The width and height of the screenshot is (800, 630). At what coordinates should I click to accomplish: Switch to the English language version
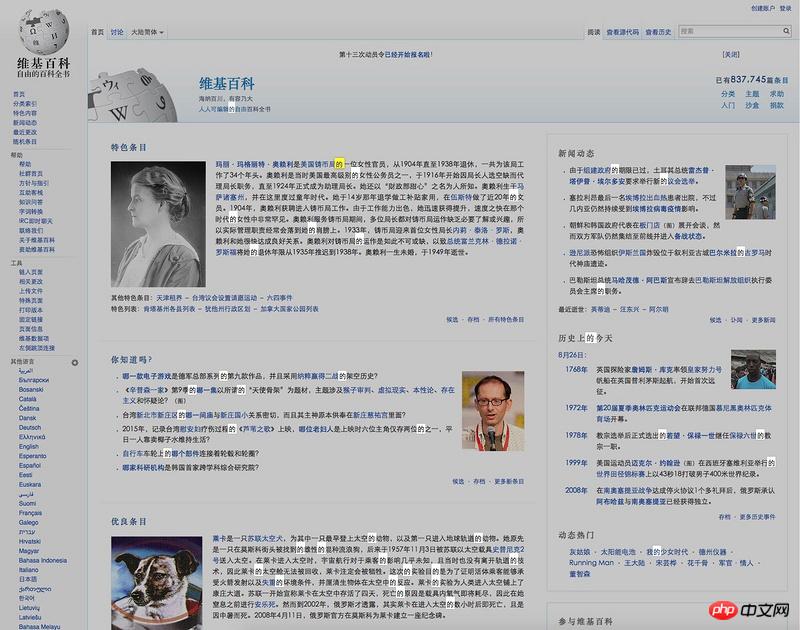29,446
